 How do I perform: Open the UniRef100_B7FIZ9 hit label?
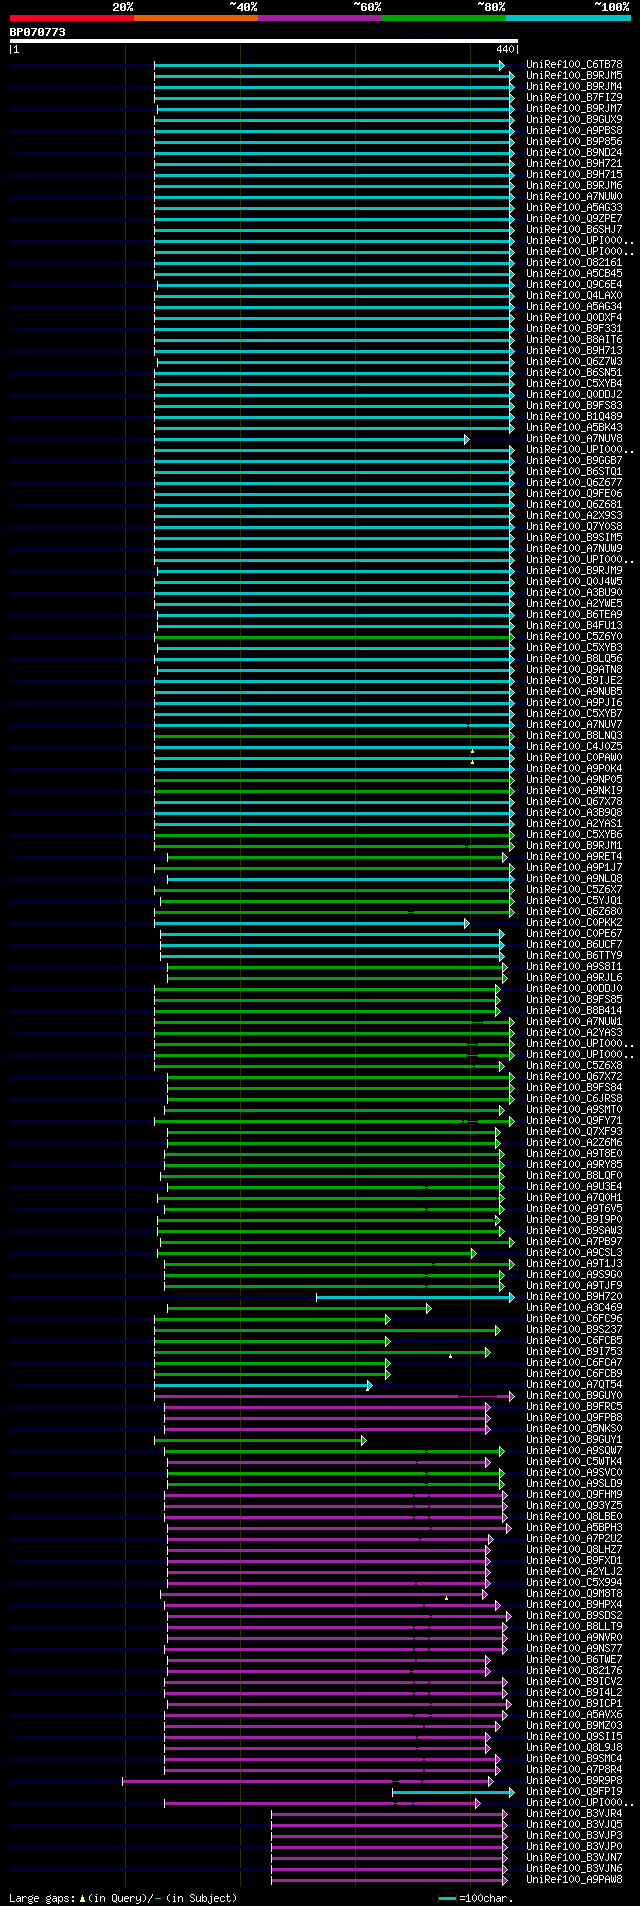click(x=574, y=98)
